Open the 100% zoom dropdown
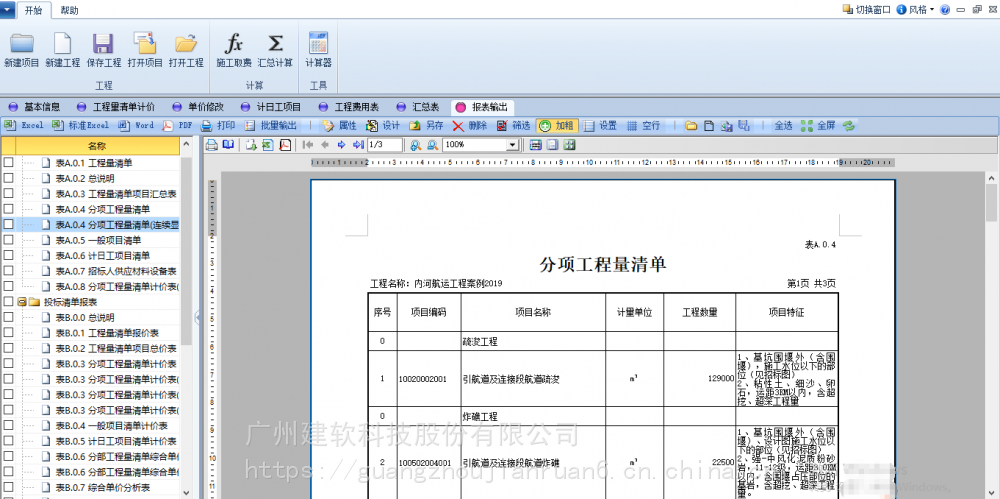Screen dimensions: 1000x499 point(512,145)
